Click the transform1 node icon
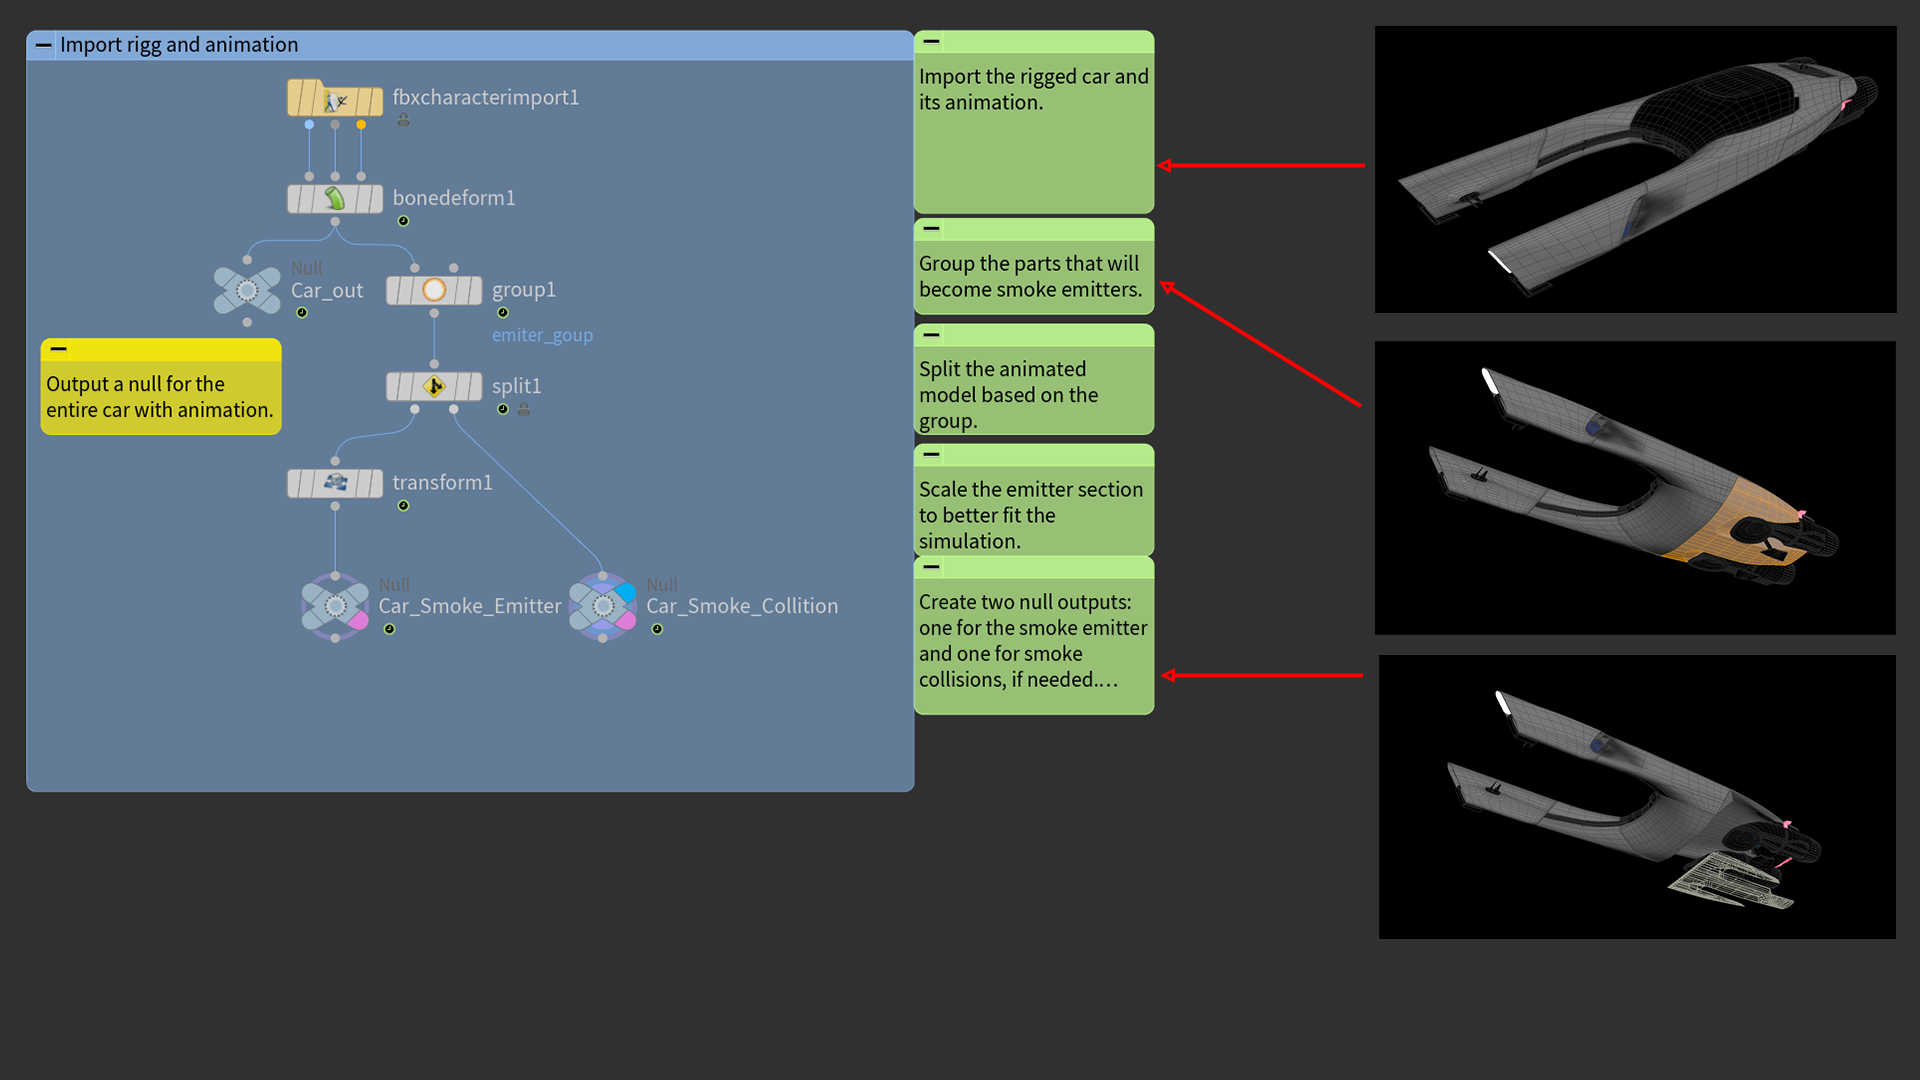1920x1080 pixels. 335,483
